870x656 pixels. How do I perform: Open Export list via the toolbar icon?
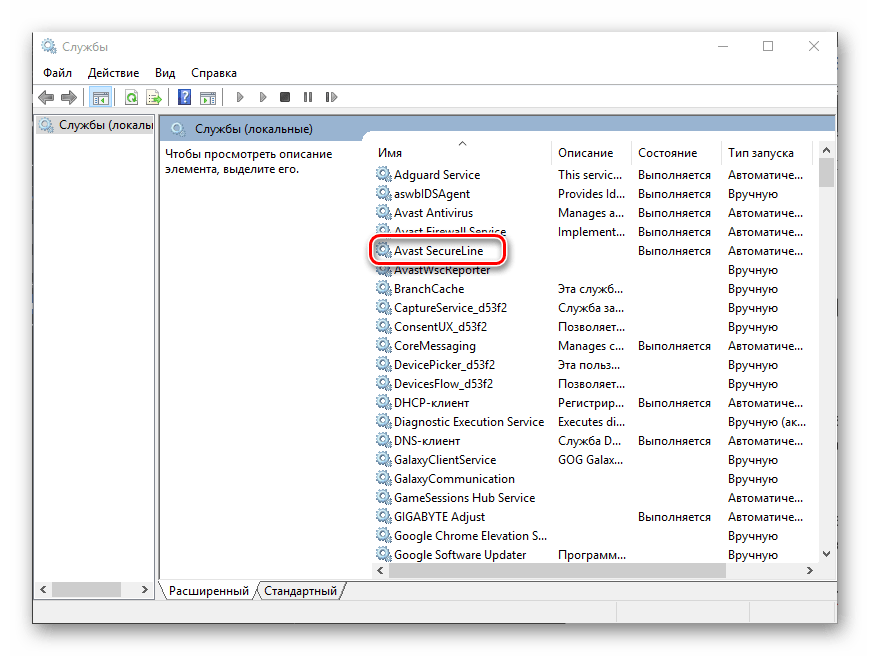pyautogui.click(x=154, y=97)
